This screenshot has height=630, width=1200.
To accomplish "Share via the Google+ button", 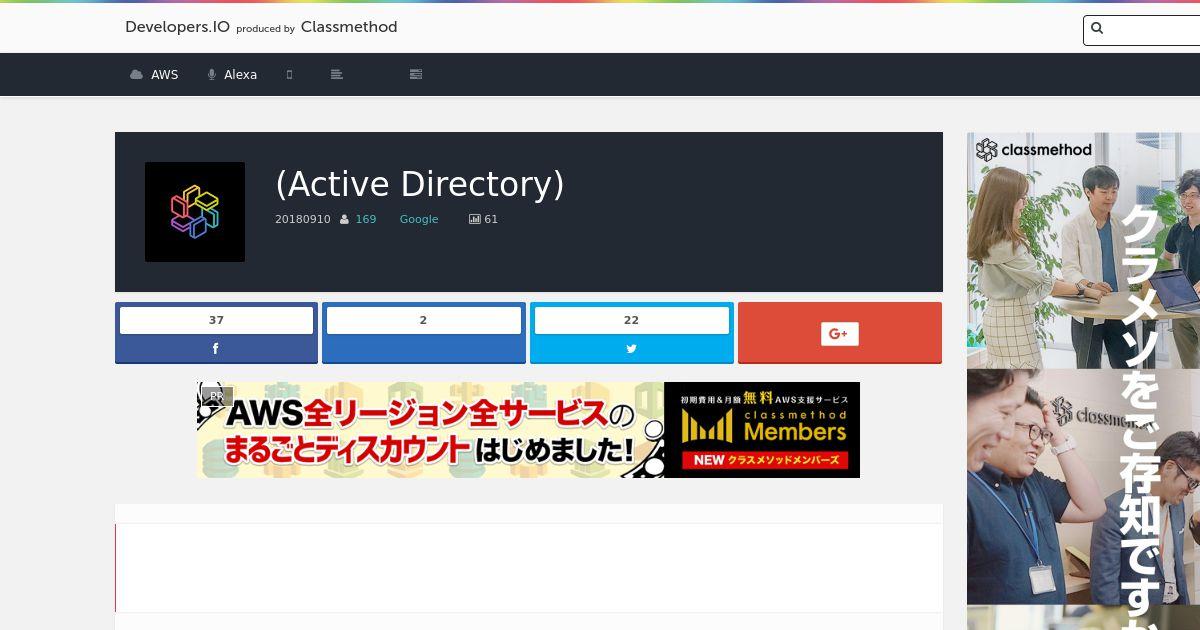I will click(840, 332).
